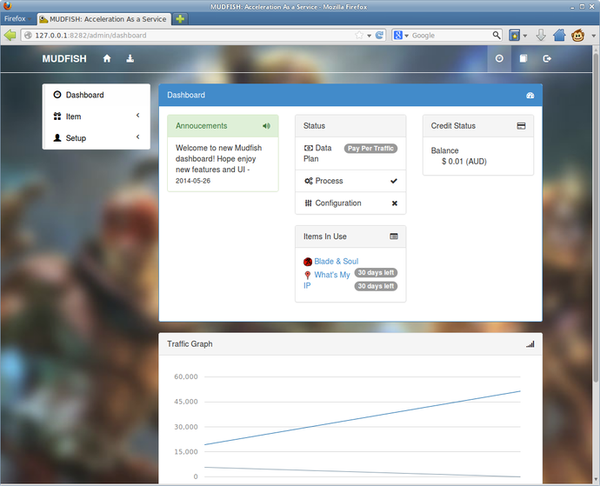Open the address bar history dropdown arrow
The height and width of the screenshot is (486, 600).
369,36
